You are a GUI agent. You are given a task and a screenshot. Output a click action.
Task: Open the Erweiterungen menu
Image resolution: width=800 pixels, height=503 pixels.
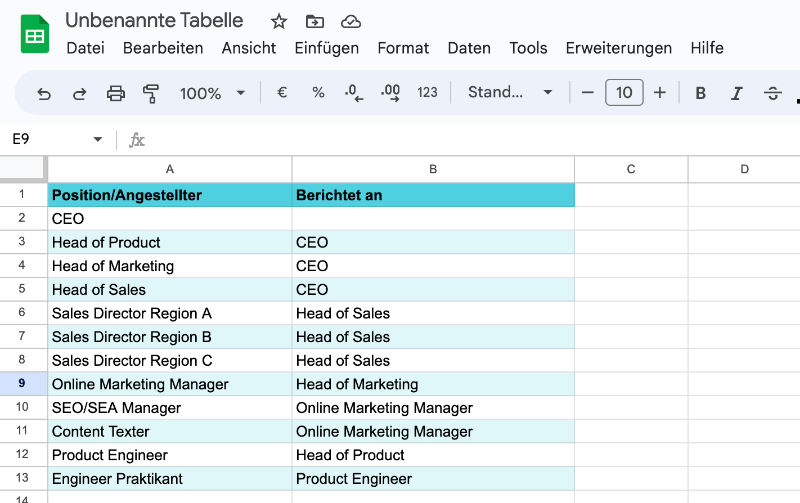tap(618, 48)
